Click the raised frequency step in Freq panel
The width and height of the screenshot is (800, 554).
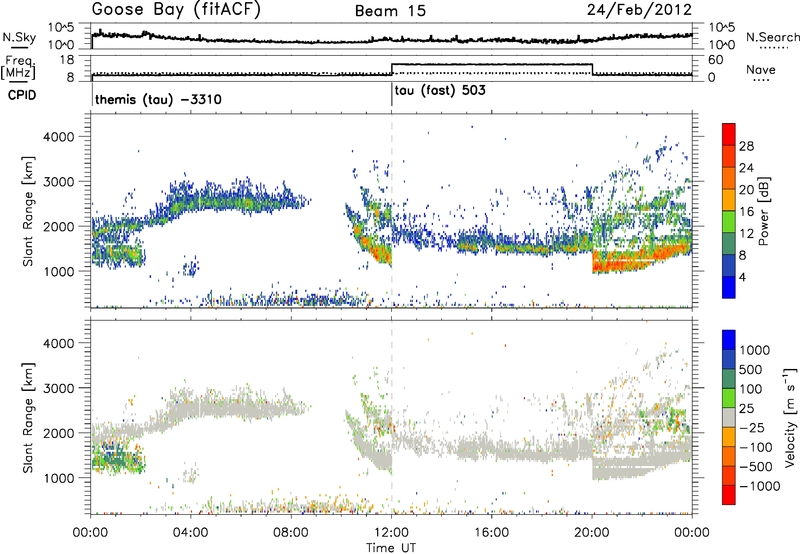pyautogui.click(x=492, y=64)
